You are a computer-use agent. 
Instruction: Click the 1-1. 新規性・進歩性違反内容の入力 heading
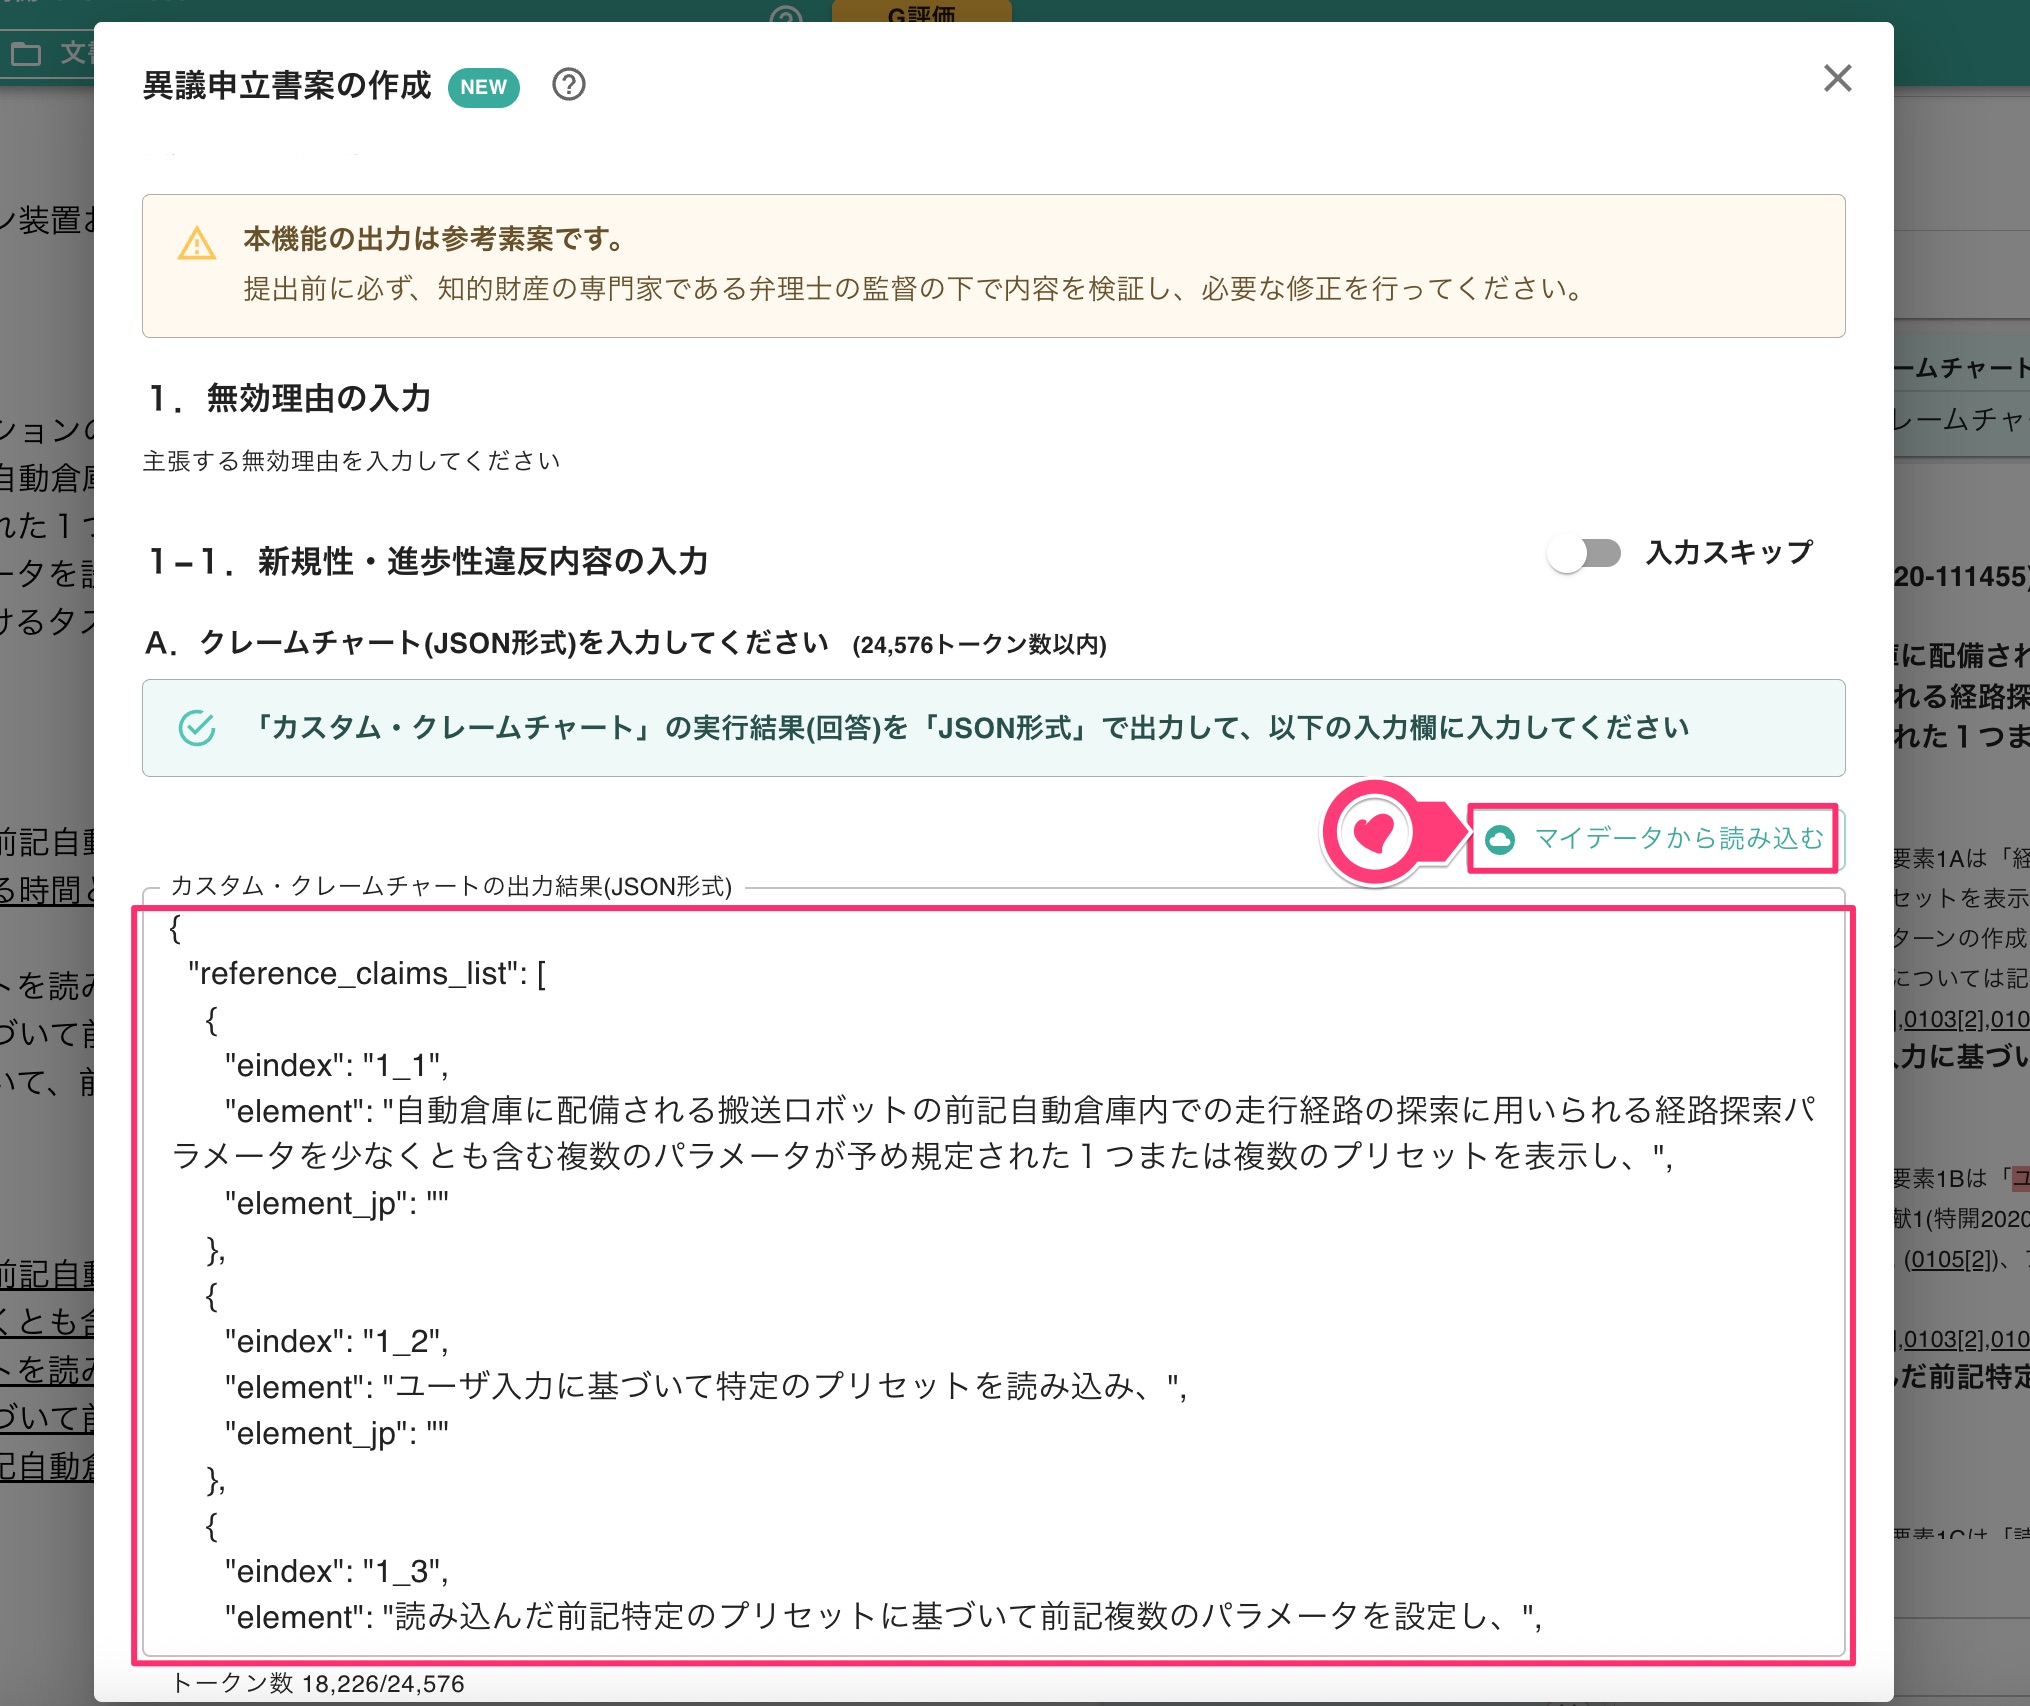428,561
